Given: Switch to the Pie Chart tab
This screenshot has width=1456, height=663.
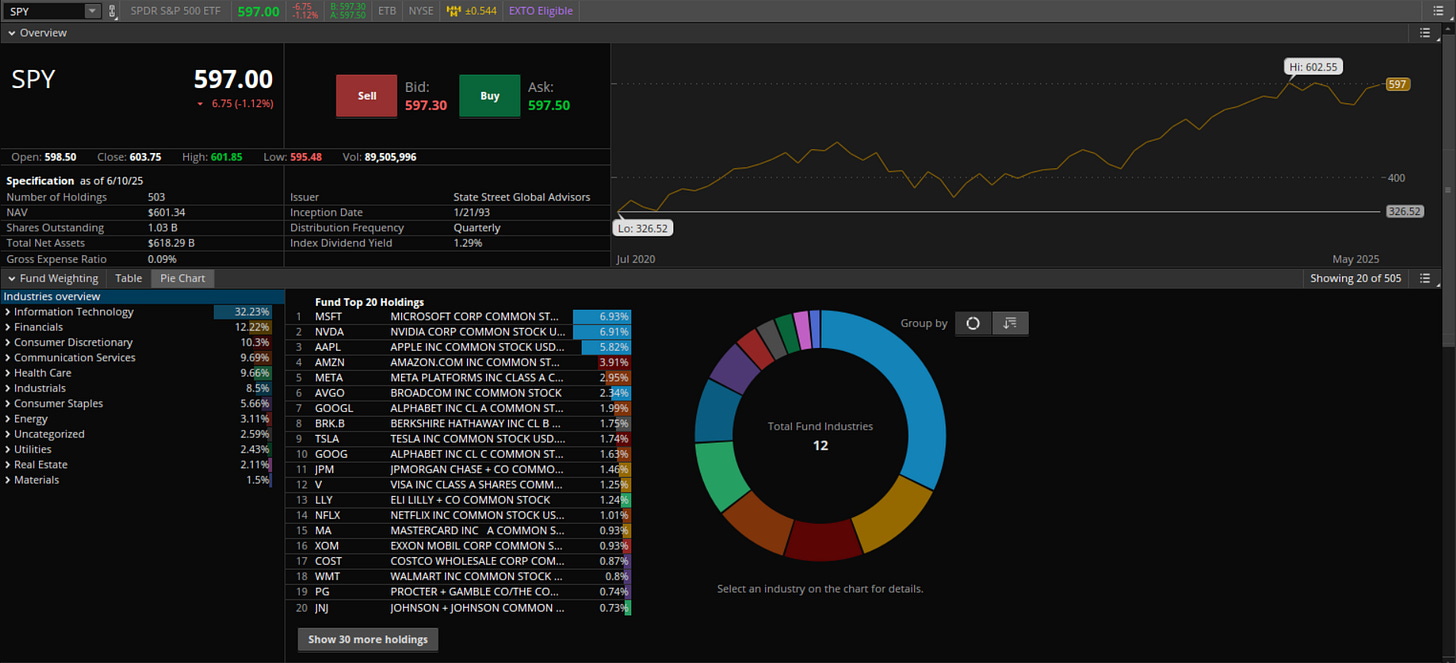Looking at the screenshot, I should 183,278.
